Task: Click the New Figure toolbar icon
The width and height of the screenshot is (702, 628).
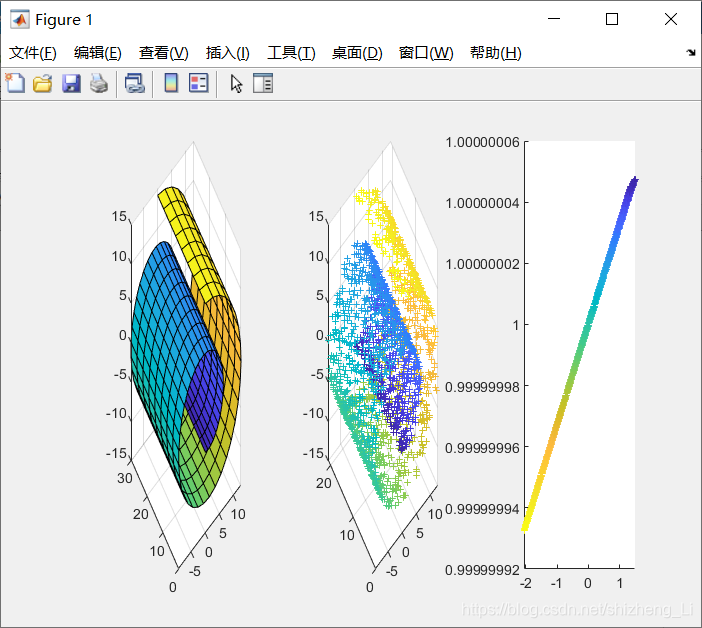Action: tap(16, 83)
